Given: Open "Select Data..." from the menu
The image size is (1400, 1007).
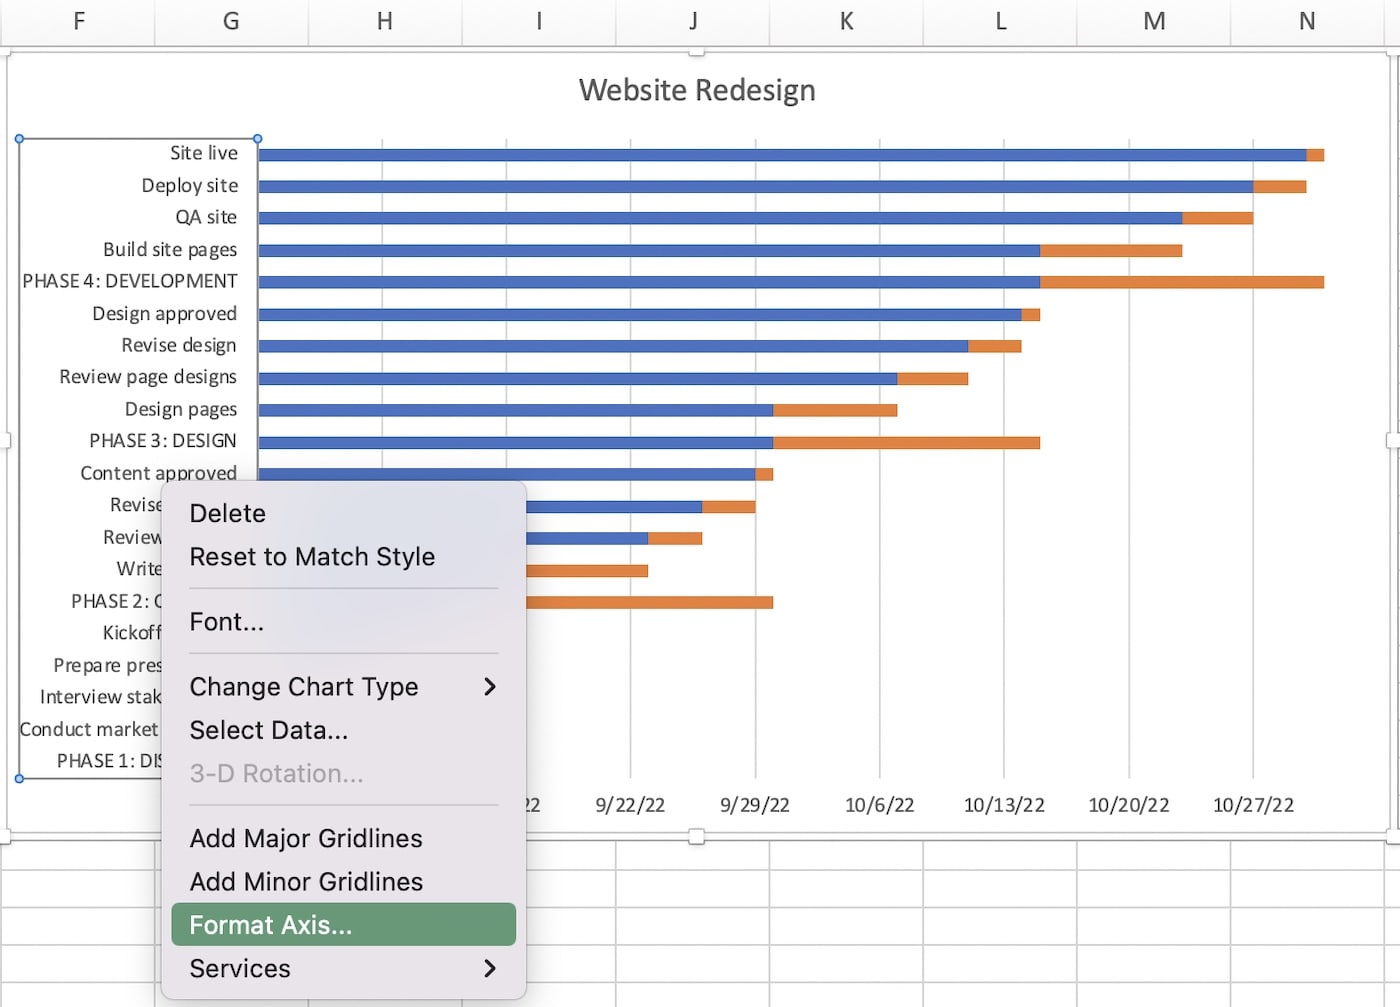Looking at the screenshot, I should click(268, 730).
